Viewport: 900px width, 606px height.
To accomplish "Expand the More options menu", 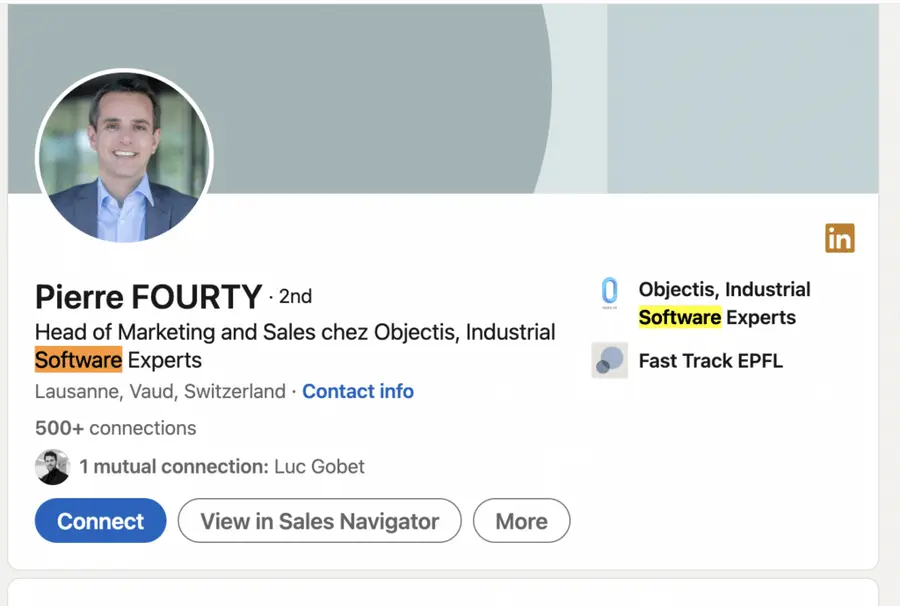I will pos(521,521).
